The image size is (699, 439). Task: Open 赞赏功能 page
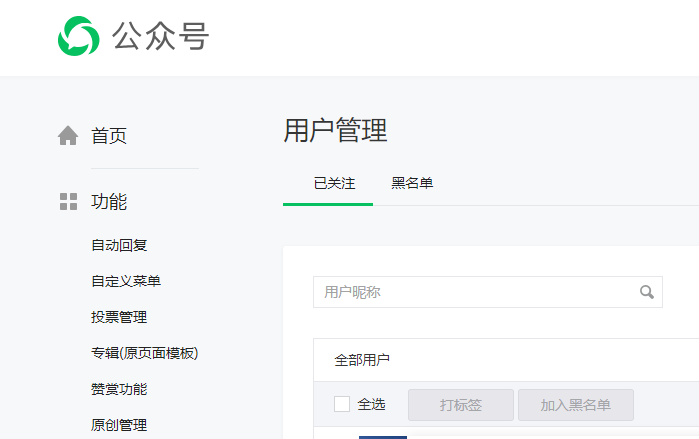[119, 389]
